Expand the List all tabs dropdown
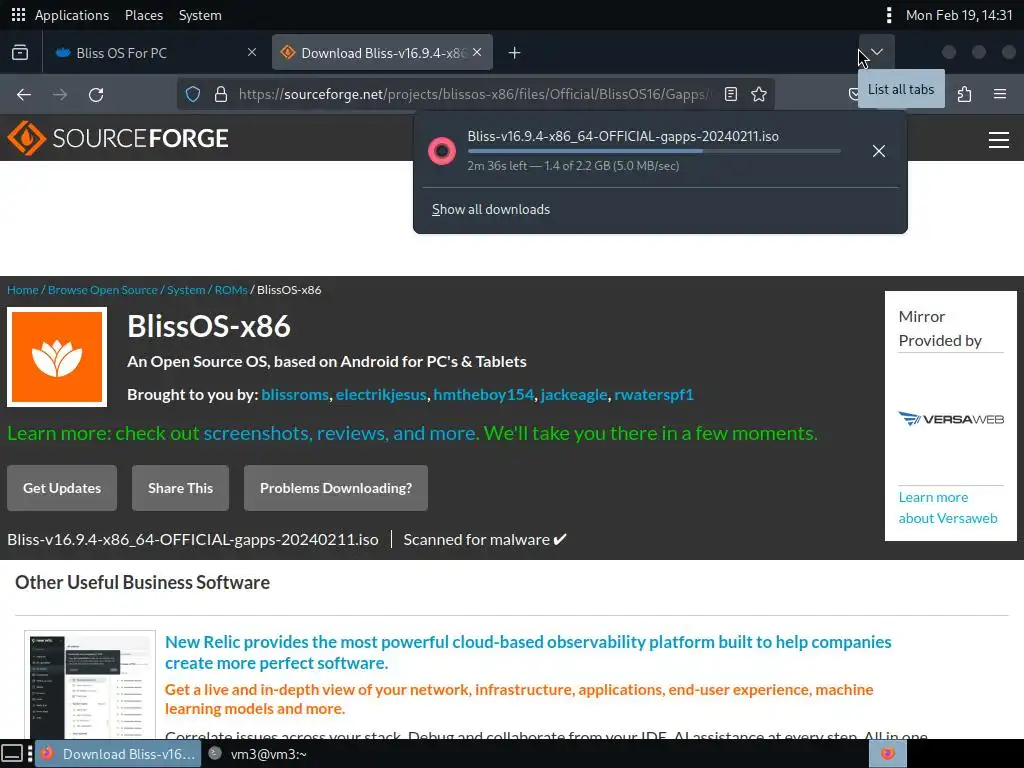This screenshot has height=768, width=1024. coord(877,52)
